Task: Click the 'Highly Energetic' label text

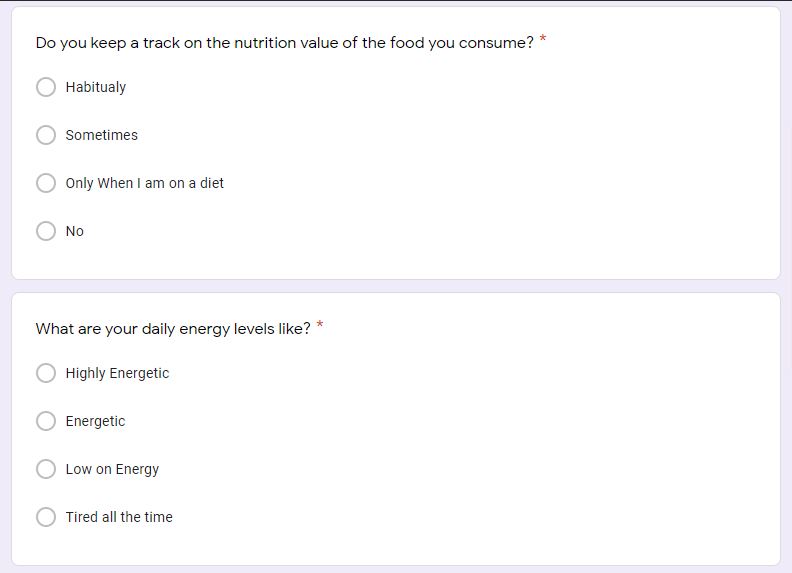Action: tap(117, 373)
